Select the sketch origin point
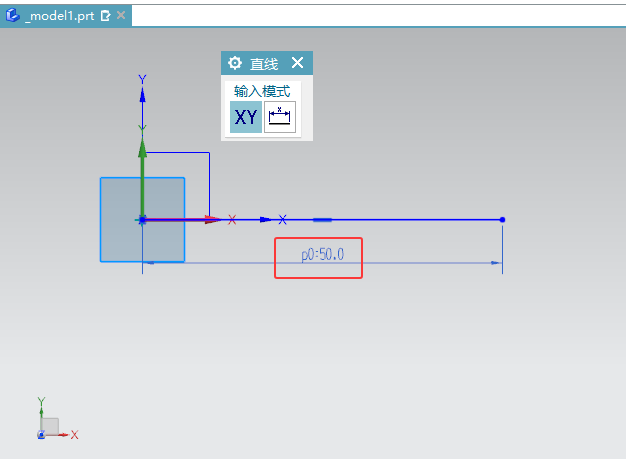 [142, 220]
